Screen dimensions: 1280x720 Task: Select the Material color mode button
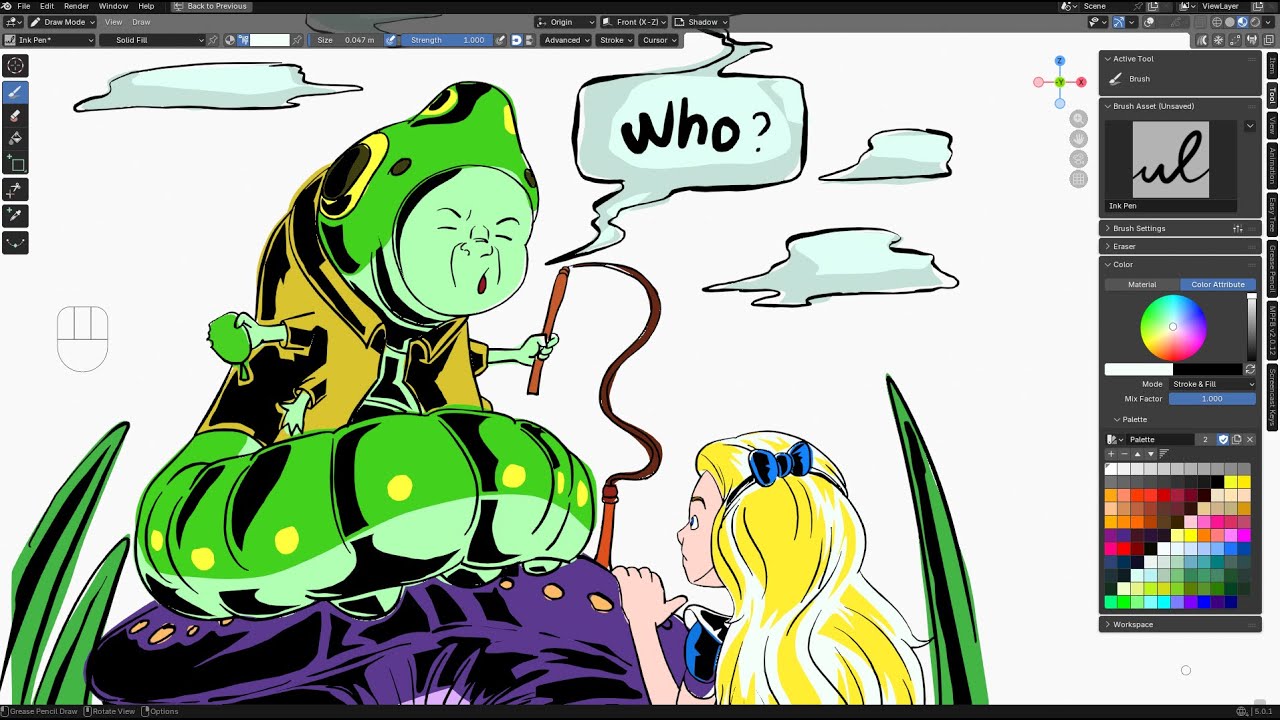pyautogui.click(x=1142, y=284)
